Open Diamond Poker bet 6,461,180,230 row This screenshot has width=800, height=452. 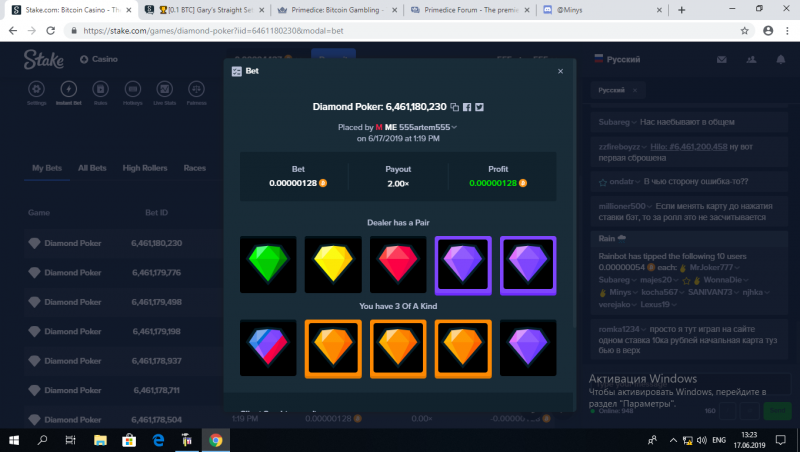[123, 243]
